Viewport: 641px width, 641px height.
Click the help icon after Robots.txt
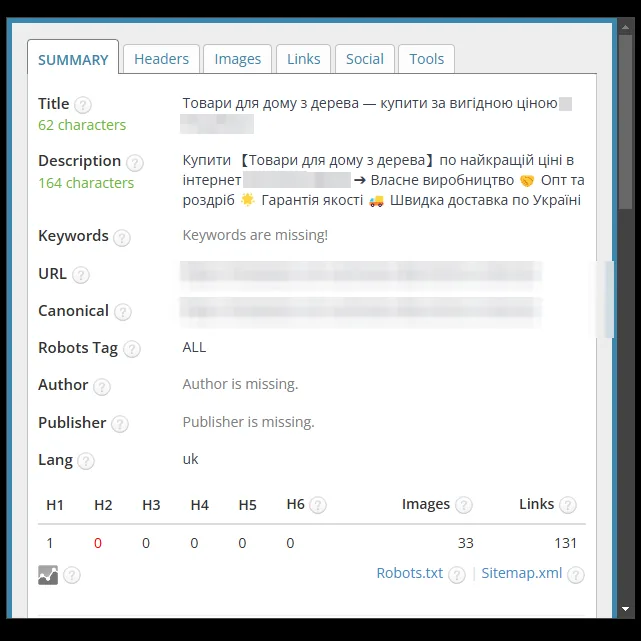[x=457, y=575]
